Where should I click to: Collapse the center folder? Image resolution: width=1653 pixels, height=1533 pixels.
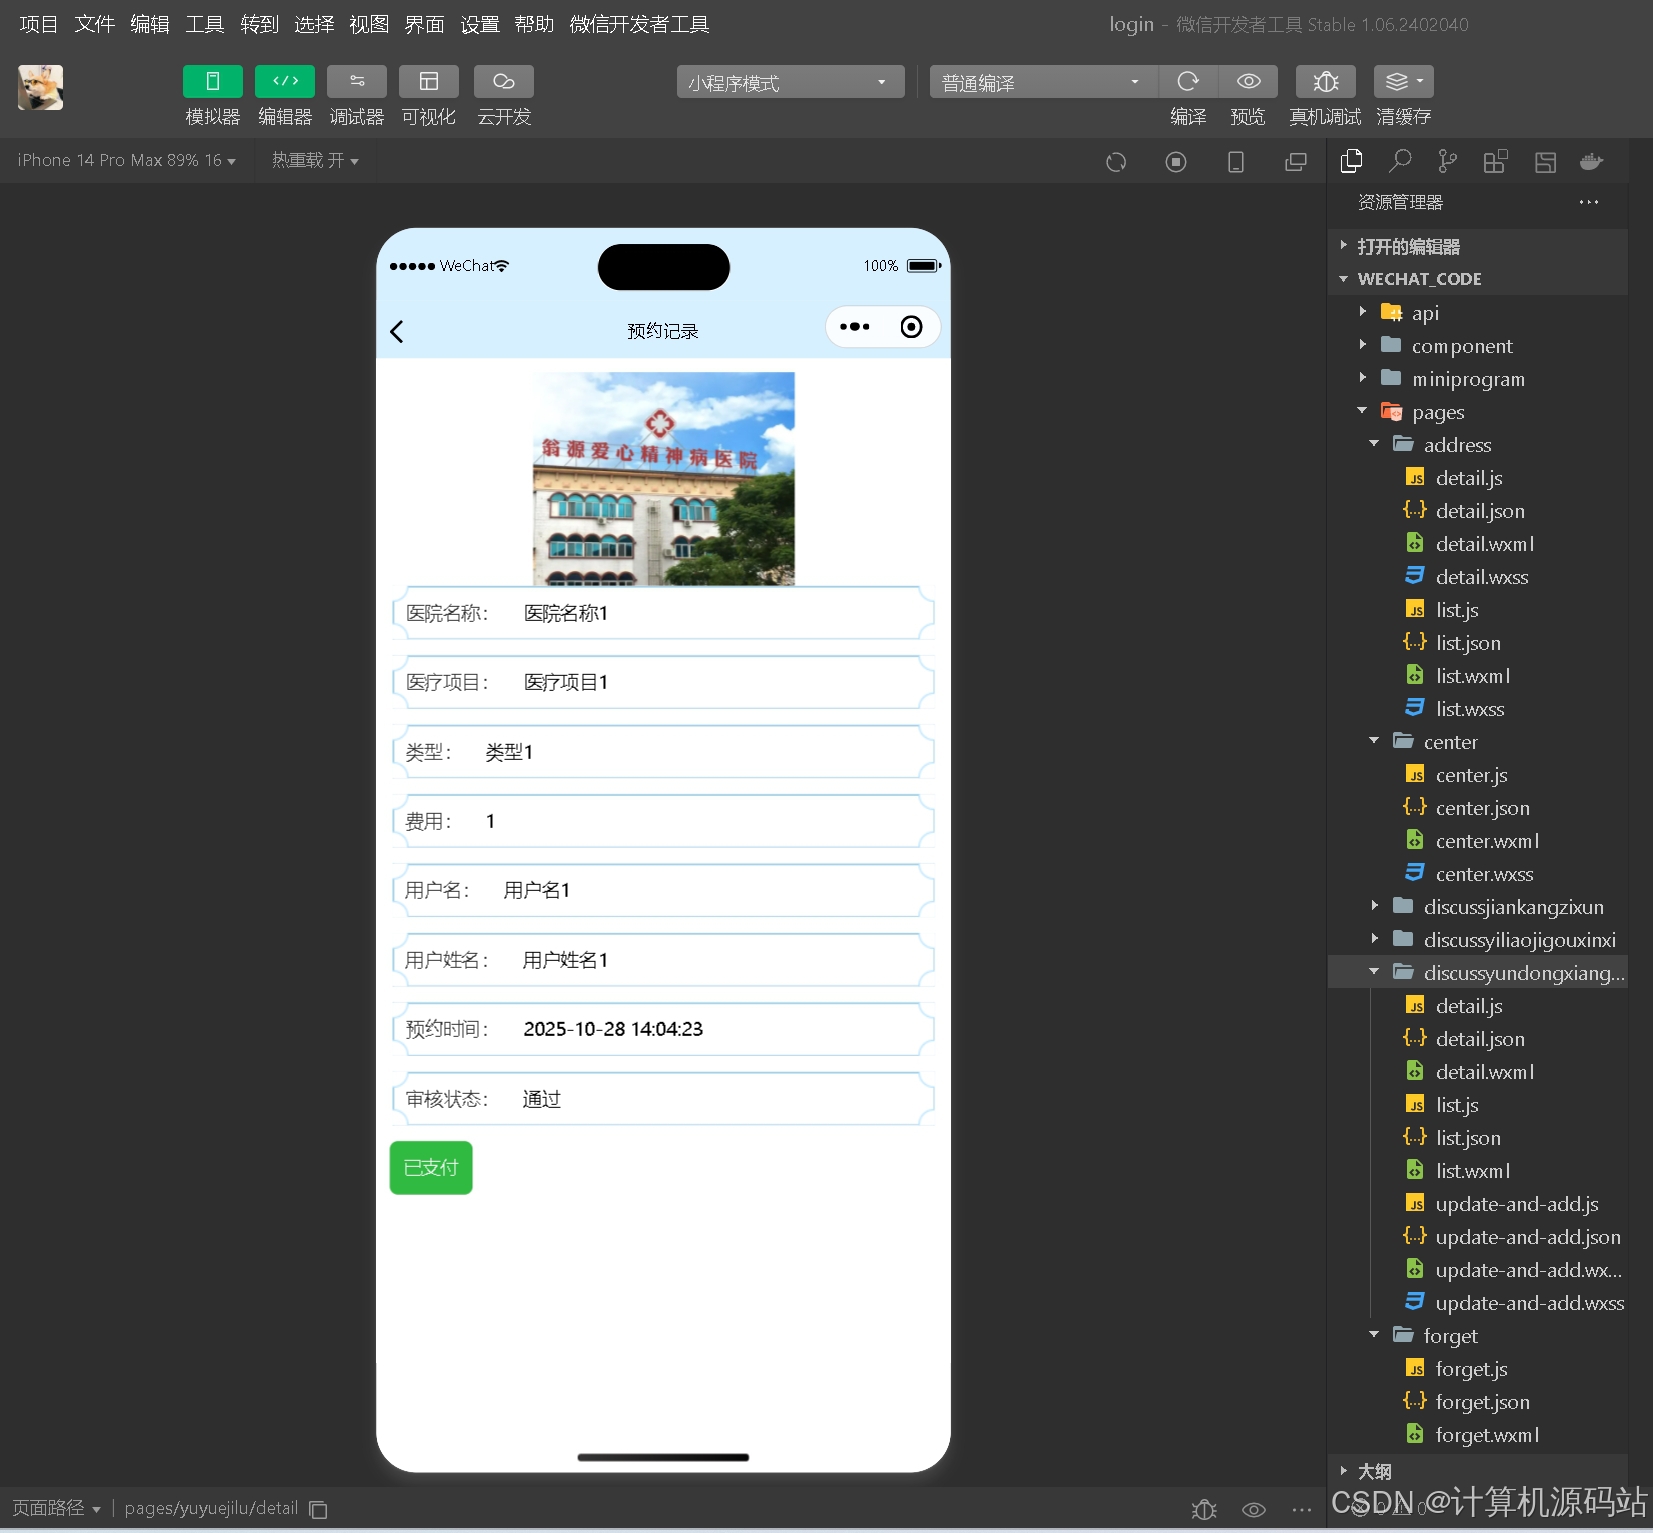pos(1478,742)
